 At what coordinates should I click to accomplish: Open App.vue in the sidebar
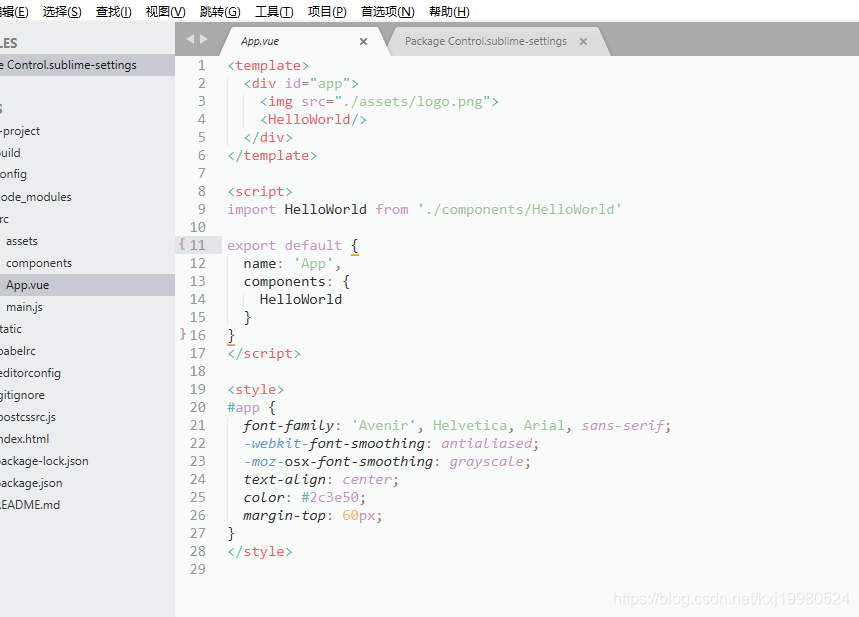pyautogui.click(x=87, y=285)
